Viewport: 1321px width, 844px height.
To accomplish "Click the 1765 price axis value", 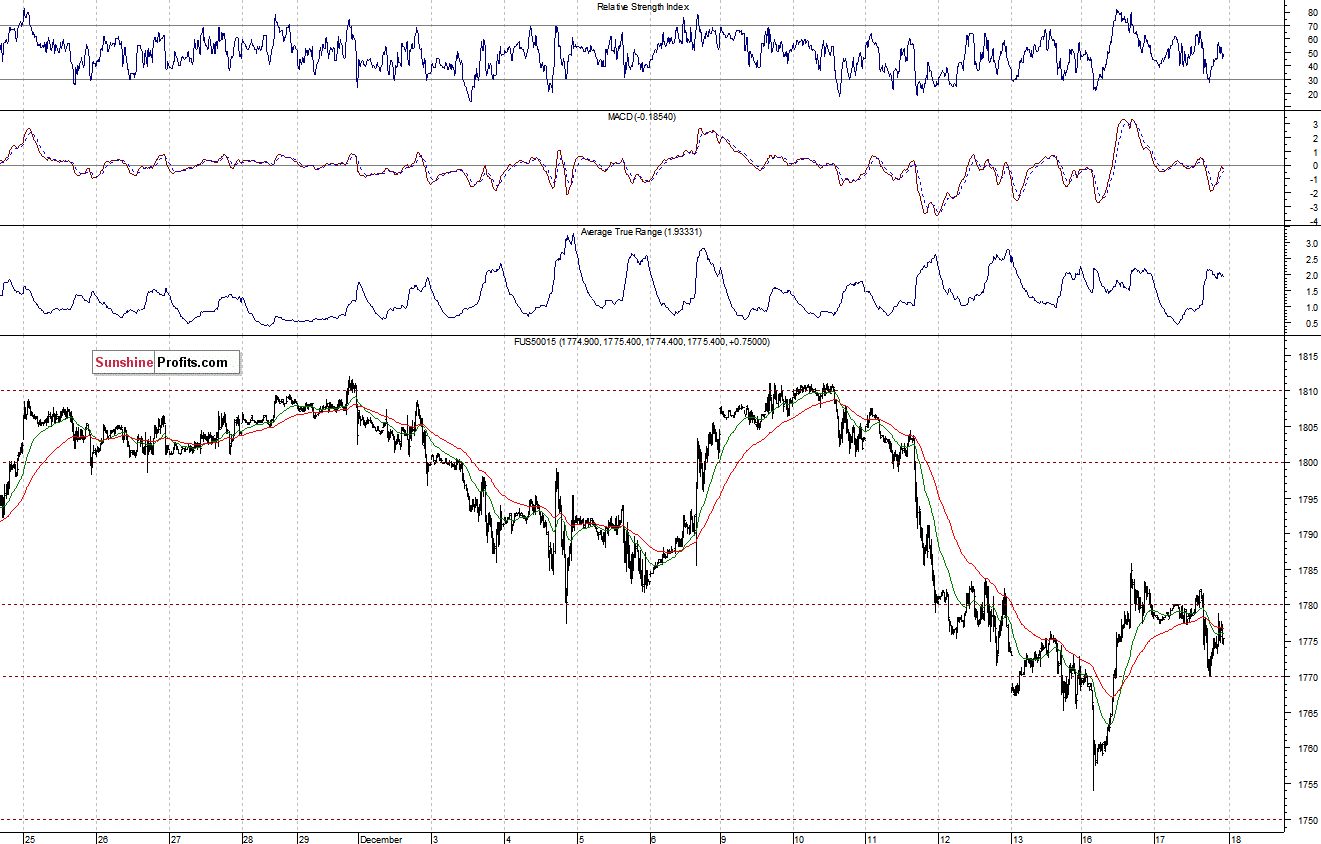I will coord(1308,713).
